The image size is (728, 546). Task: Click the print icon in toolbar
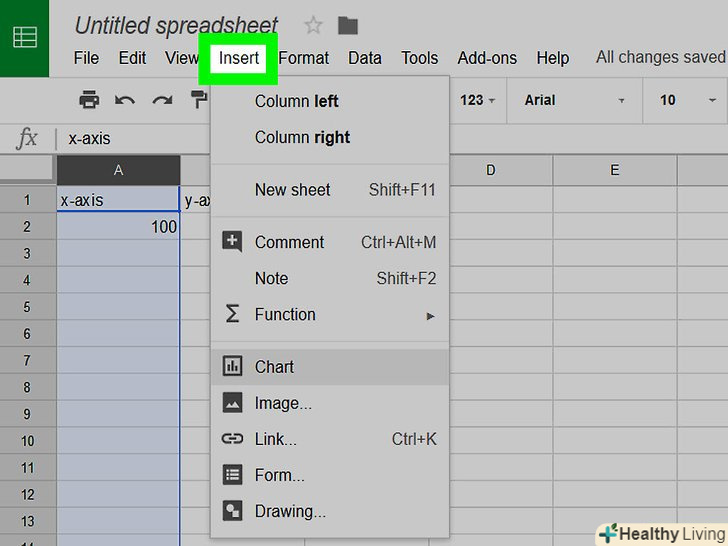click(89, 100)
